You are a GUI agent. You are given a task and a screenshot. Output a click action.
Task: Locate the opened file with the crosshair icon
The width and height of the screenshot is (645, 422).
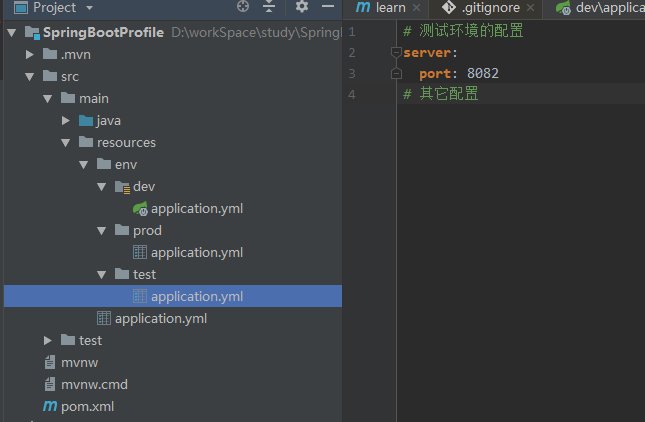pos(243,6)
